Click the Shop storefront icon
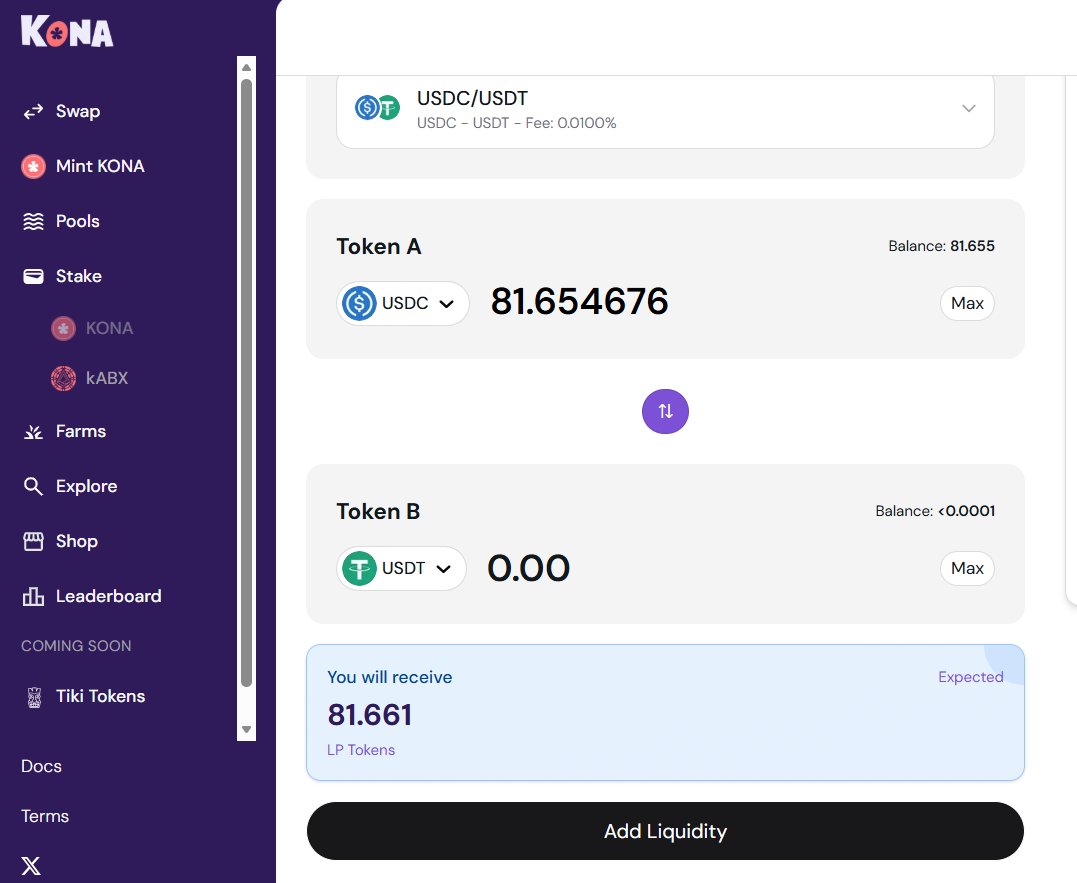Screen dimensions: 1077x883 (33, 541)
